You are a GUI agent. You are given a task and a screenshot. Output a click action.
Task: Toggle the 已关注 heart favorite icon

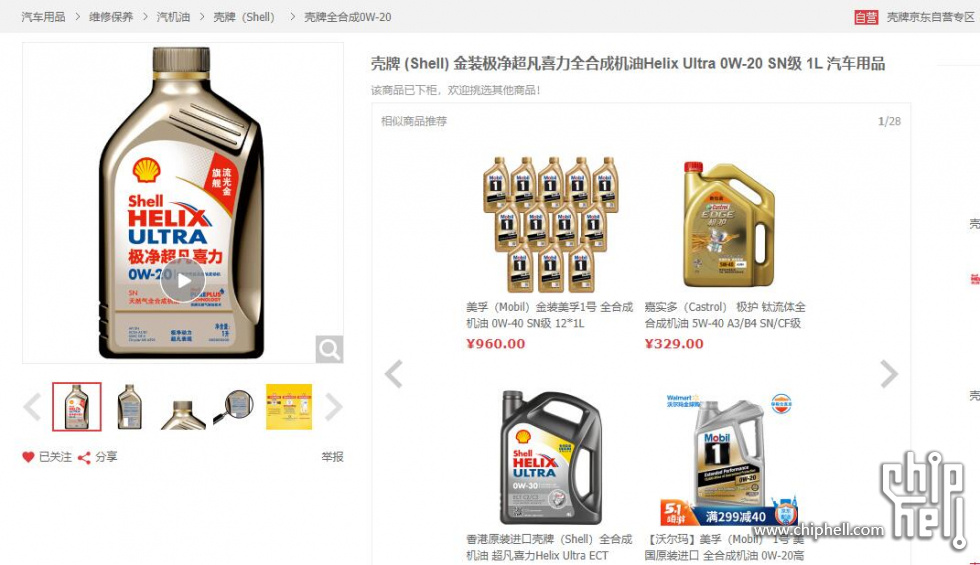[28, 457]
